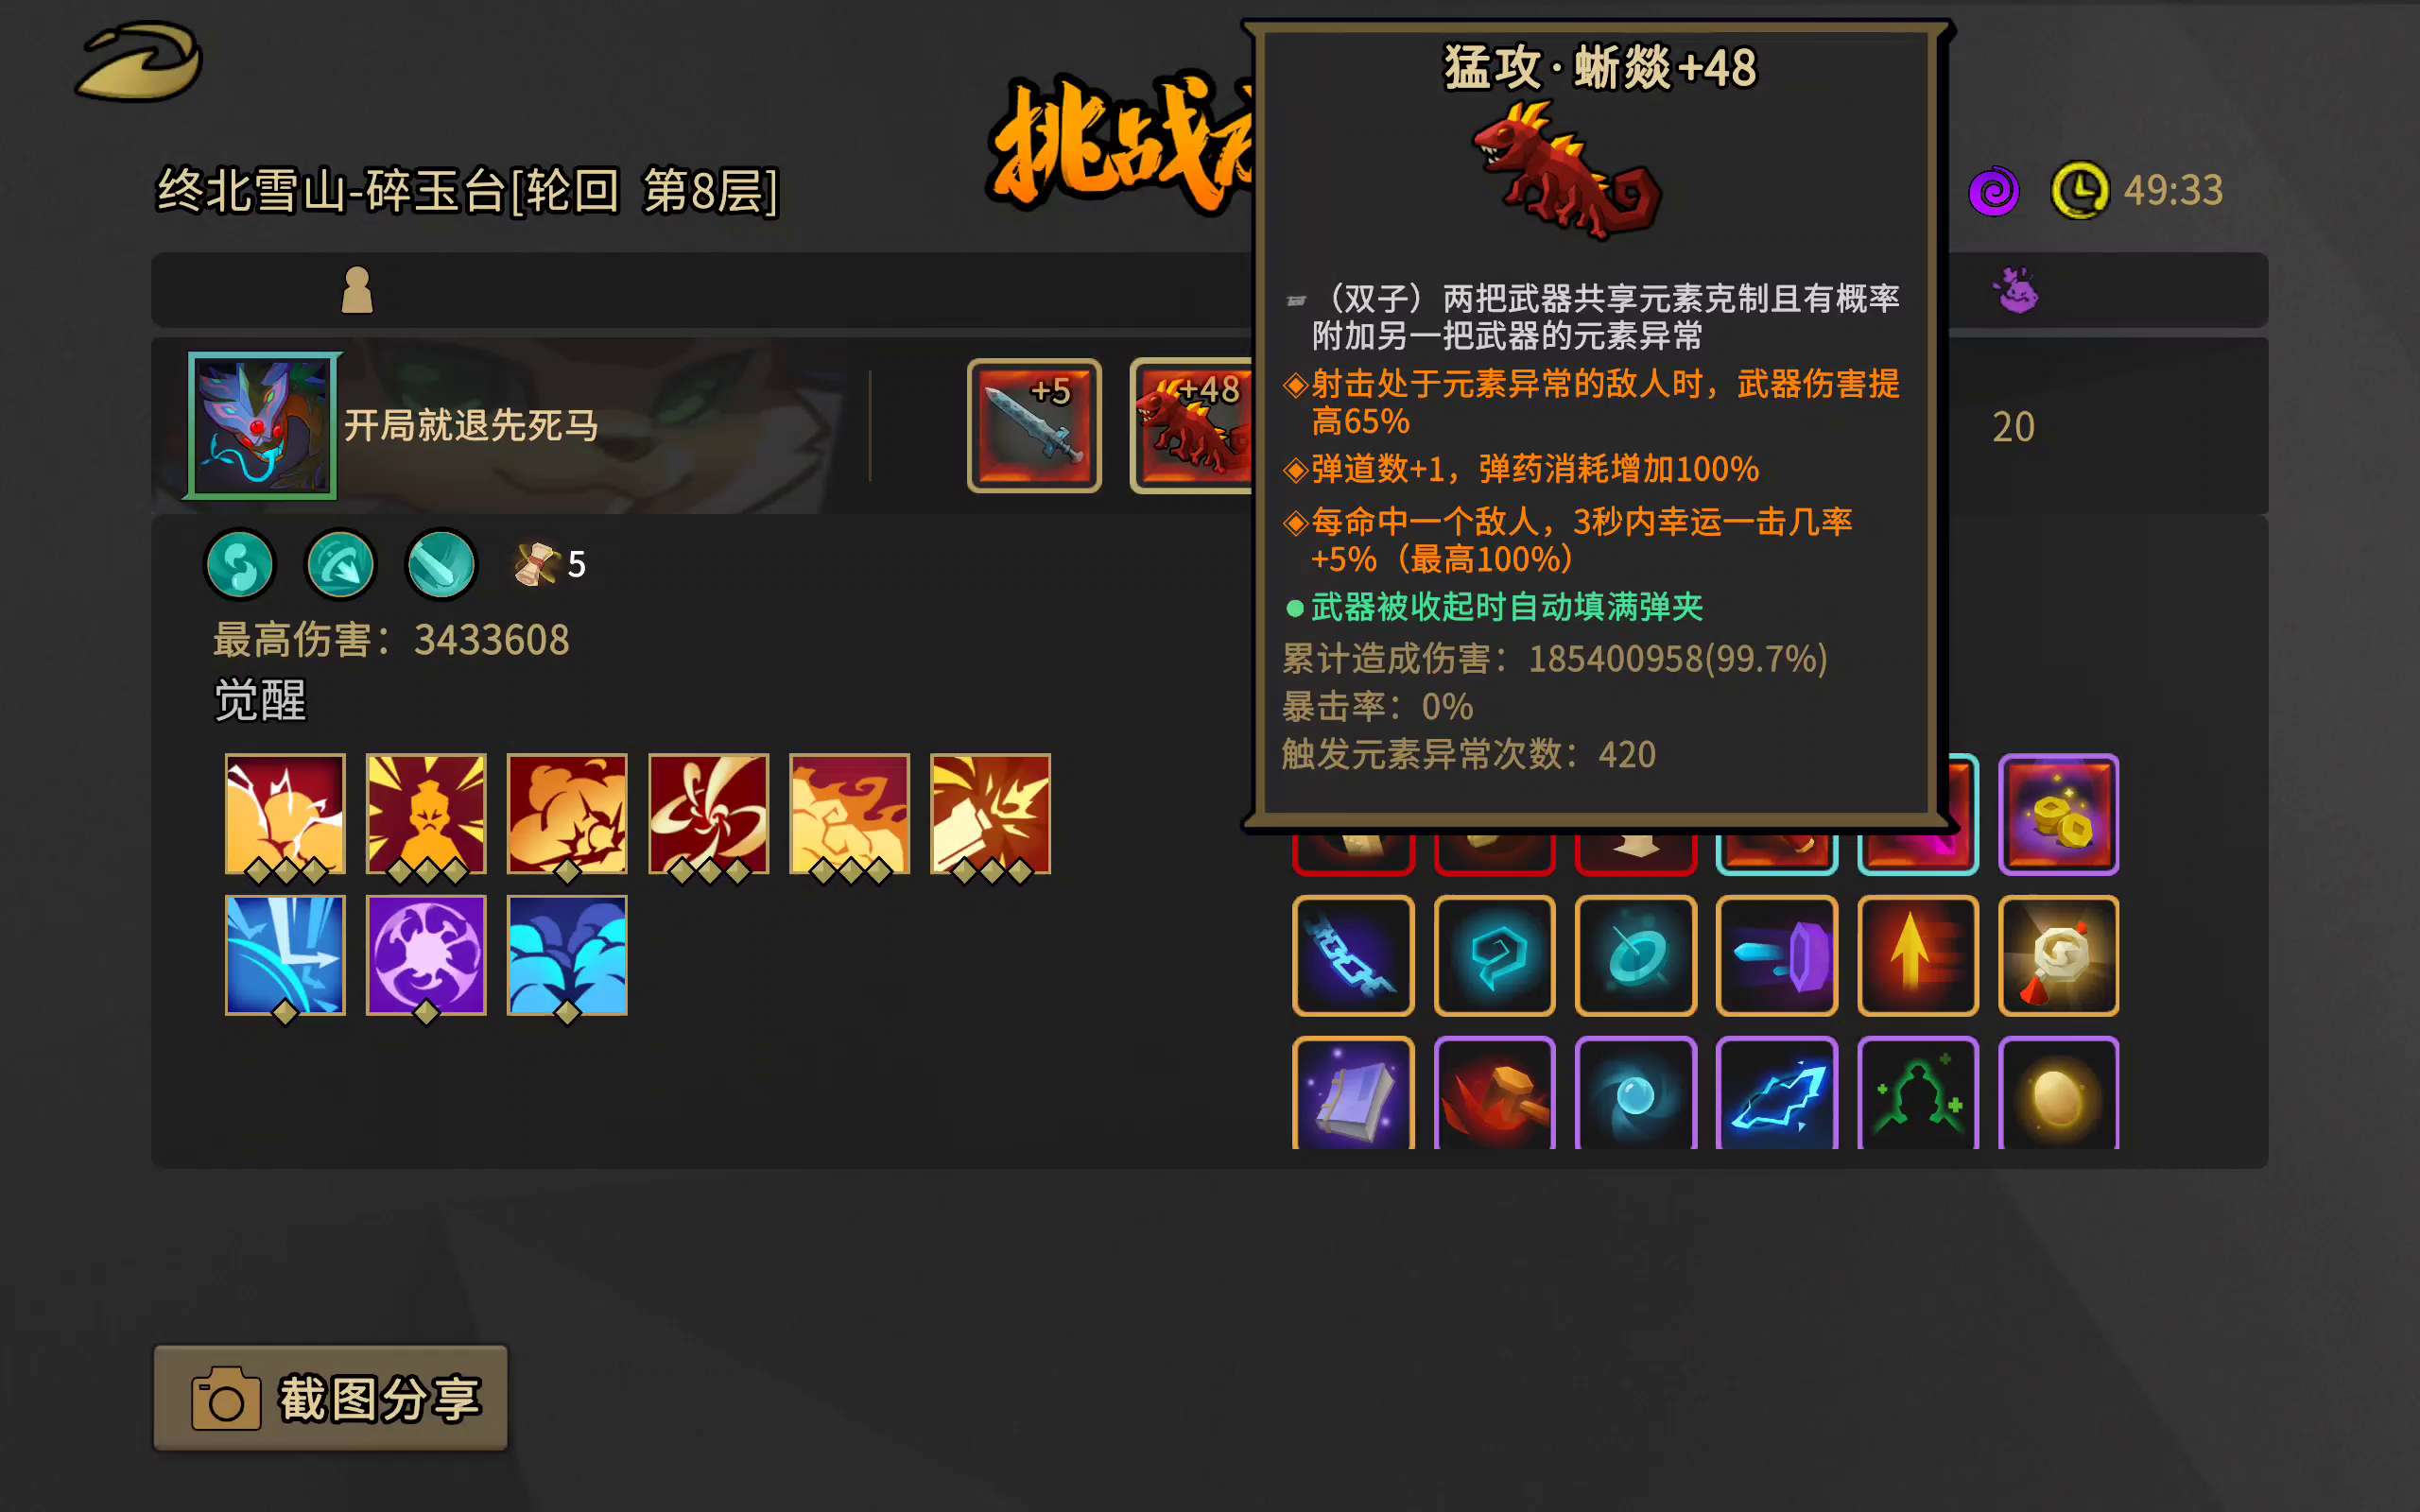The width and height of the screenshot is (2420, 1512).
Task: Click the yellow clock timer icon
Action: coord(2080,190)
